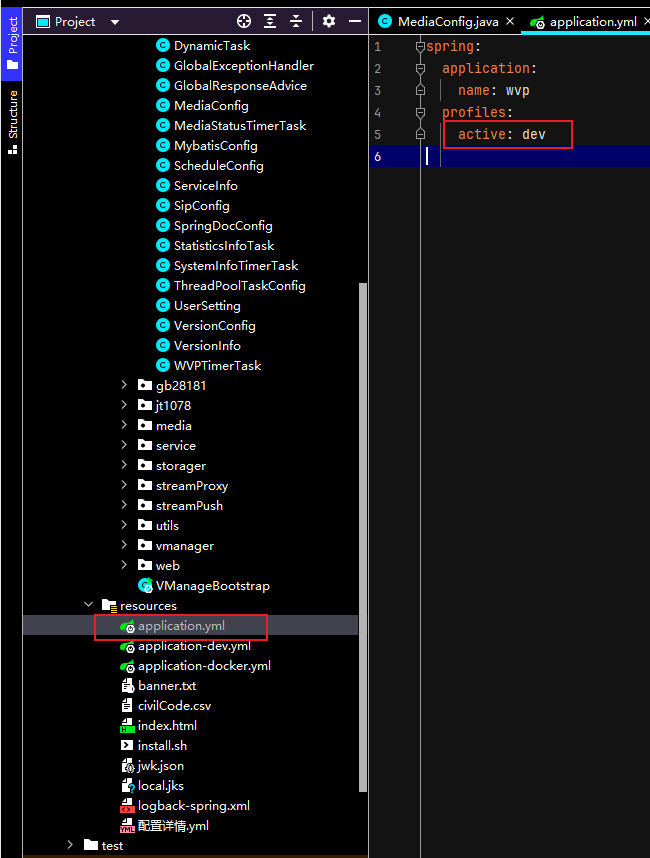Select VManageBootstrap class

coord(204,586)
